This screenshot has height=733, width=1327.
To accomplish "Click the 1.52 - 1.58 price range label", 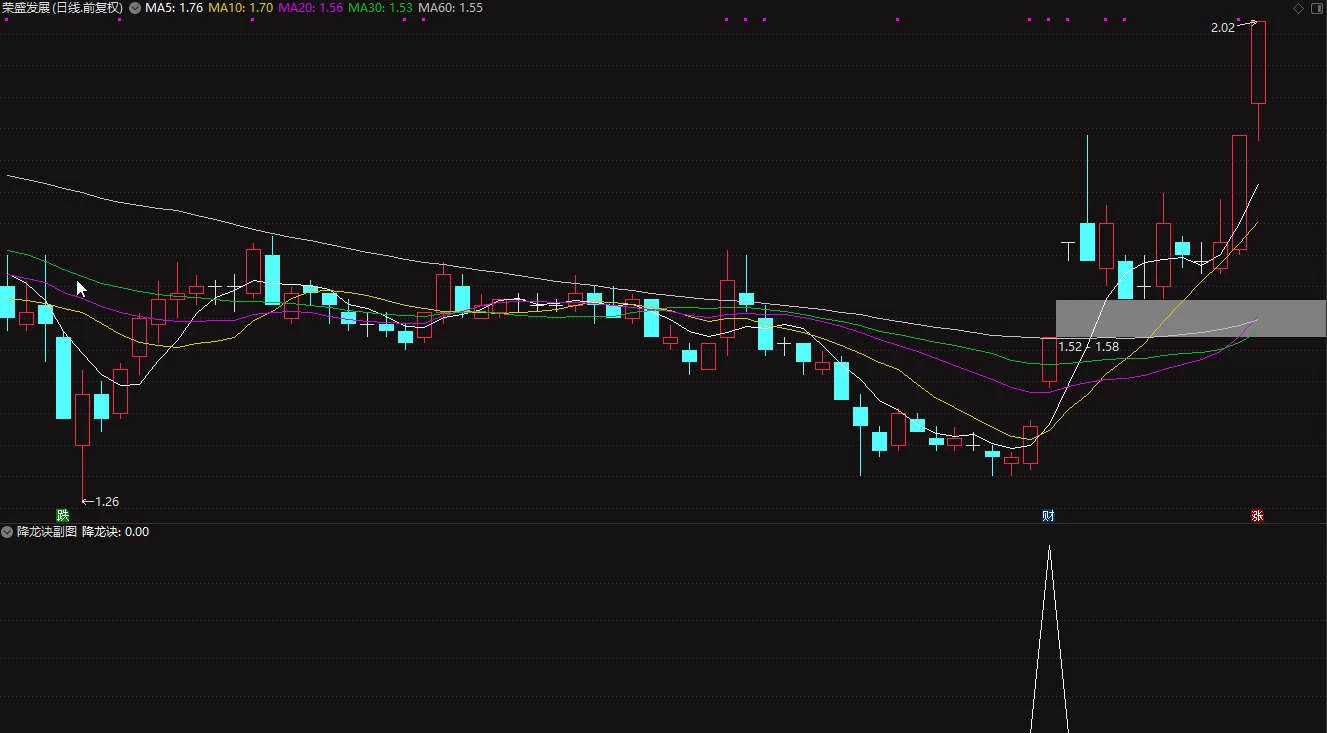I will pos(1088,347).
